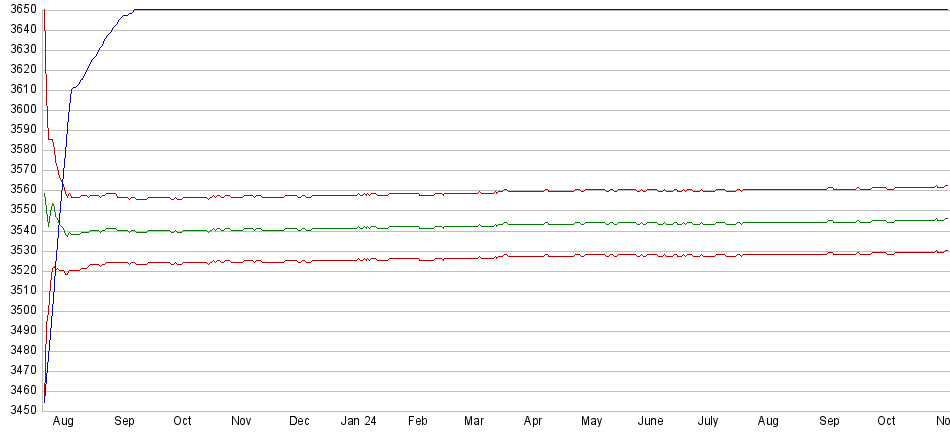Screen dimensions: 950x435
Task: Select the June month label
Action: pyautogui.click(x=650, y=421)
